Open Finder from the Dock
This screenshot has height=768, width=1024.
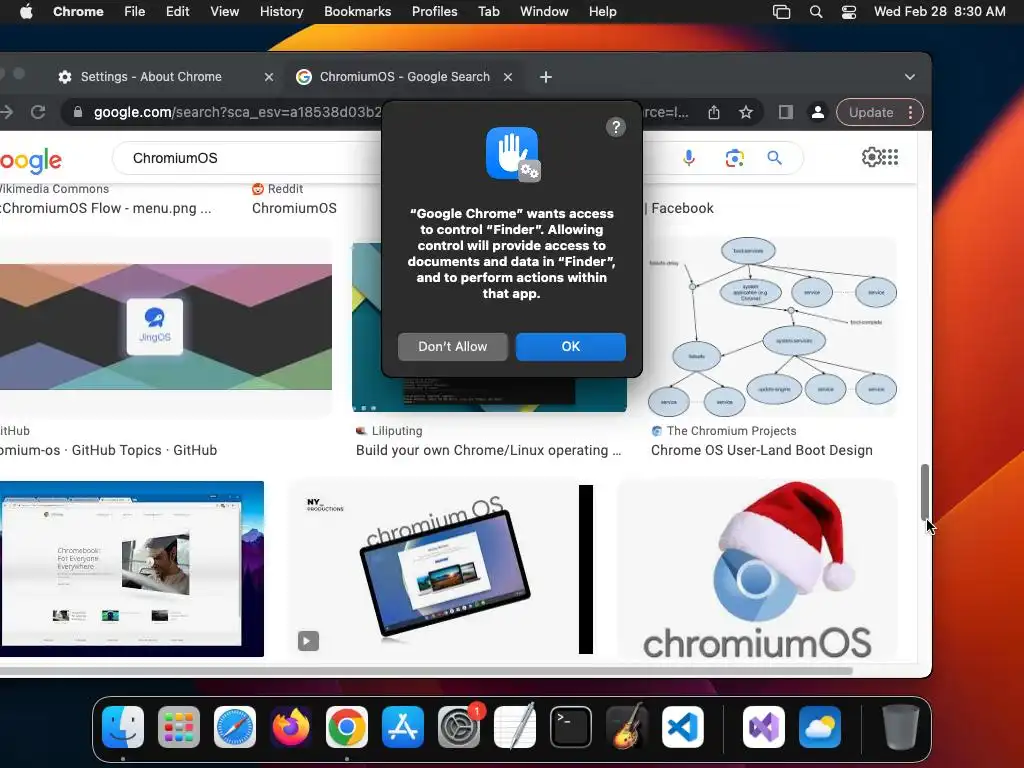[x=123, y=727]
